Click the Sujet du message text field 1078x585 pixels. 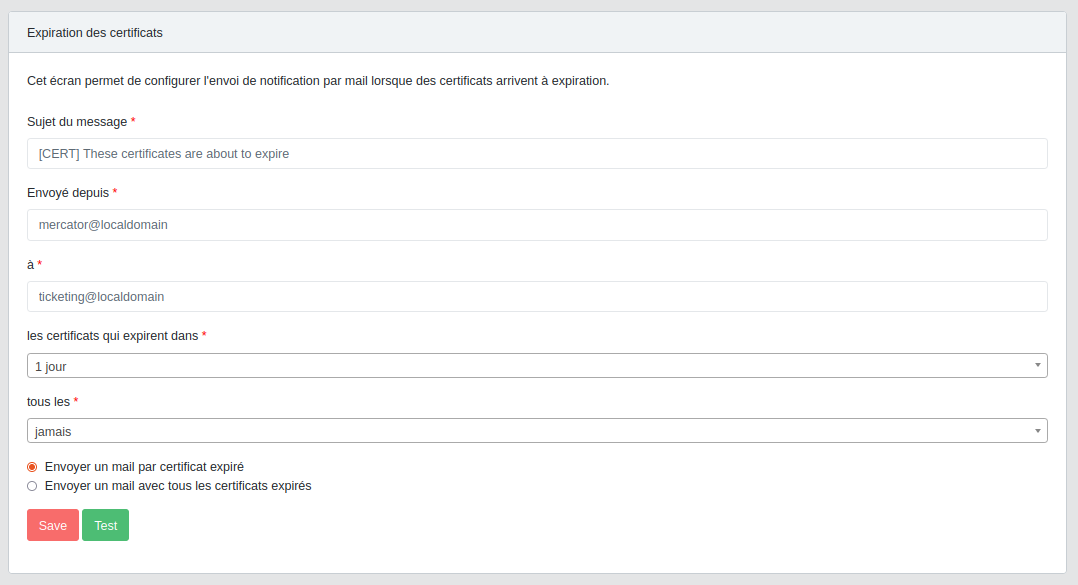pos(537,153)
